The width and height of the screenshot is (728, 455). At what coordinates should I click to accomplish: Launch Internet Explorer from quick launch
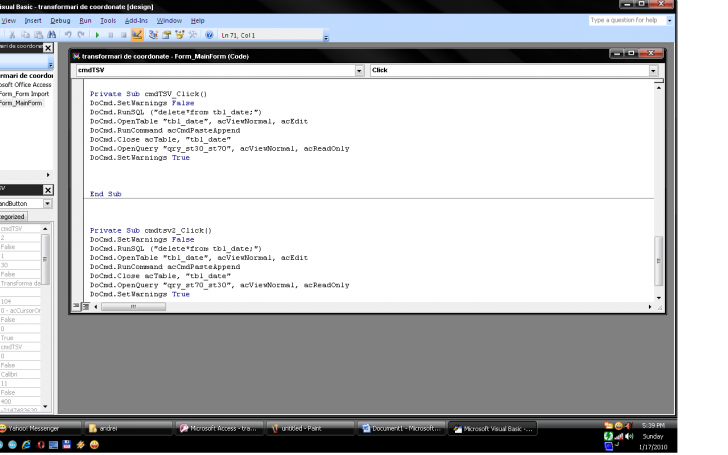coord(26,445)
